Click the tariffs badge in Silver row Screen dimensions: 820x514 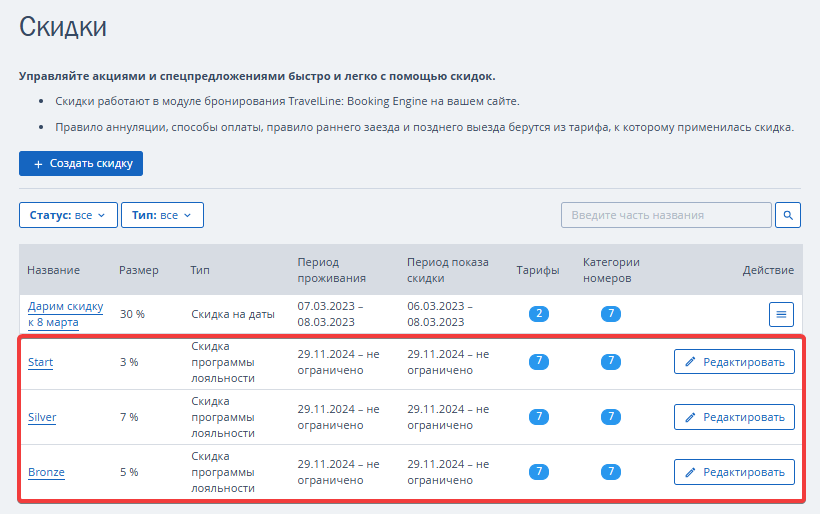539,417
